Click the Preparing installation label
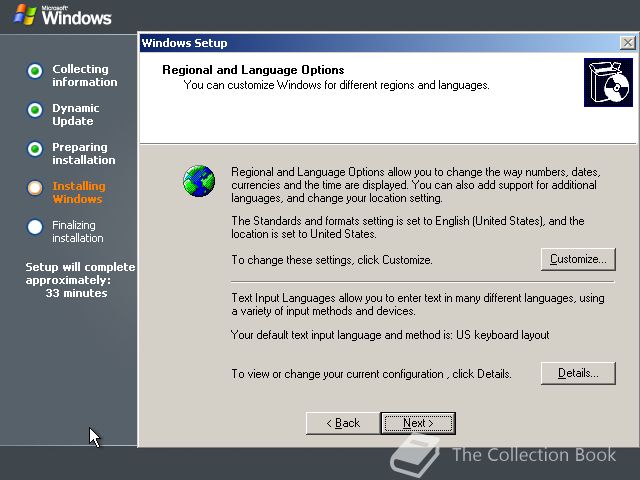Screen dimensions: 640x480 click(84, 153)
